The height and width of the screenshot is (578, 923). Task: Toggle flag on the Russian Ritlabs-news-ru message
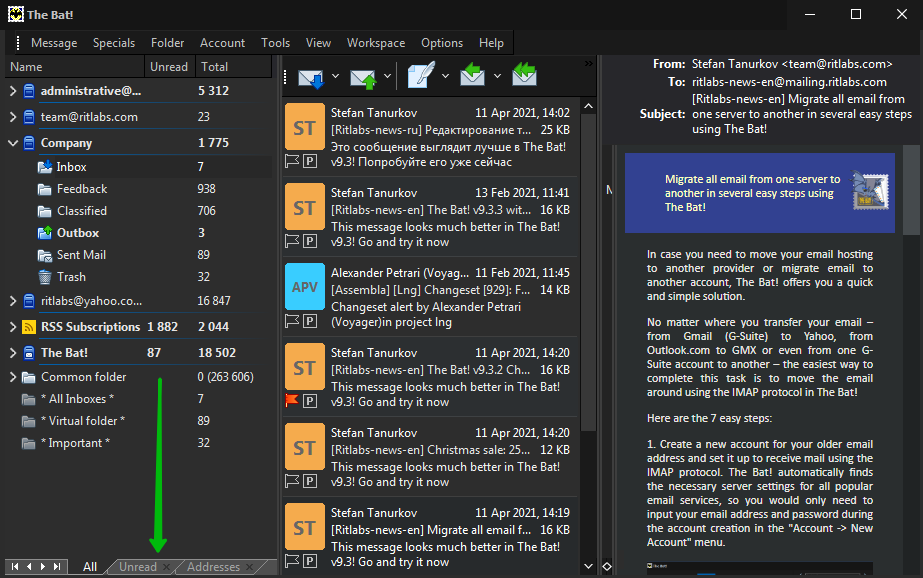292,161
